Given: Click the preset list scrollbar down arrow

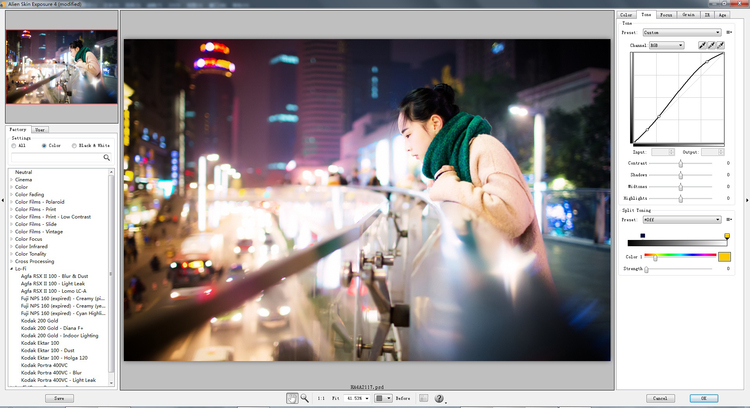Looking at the screenshot, I should [x=111, y=383].
